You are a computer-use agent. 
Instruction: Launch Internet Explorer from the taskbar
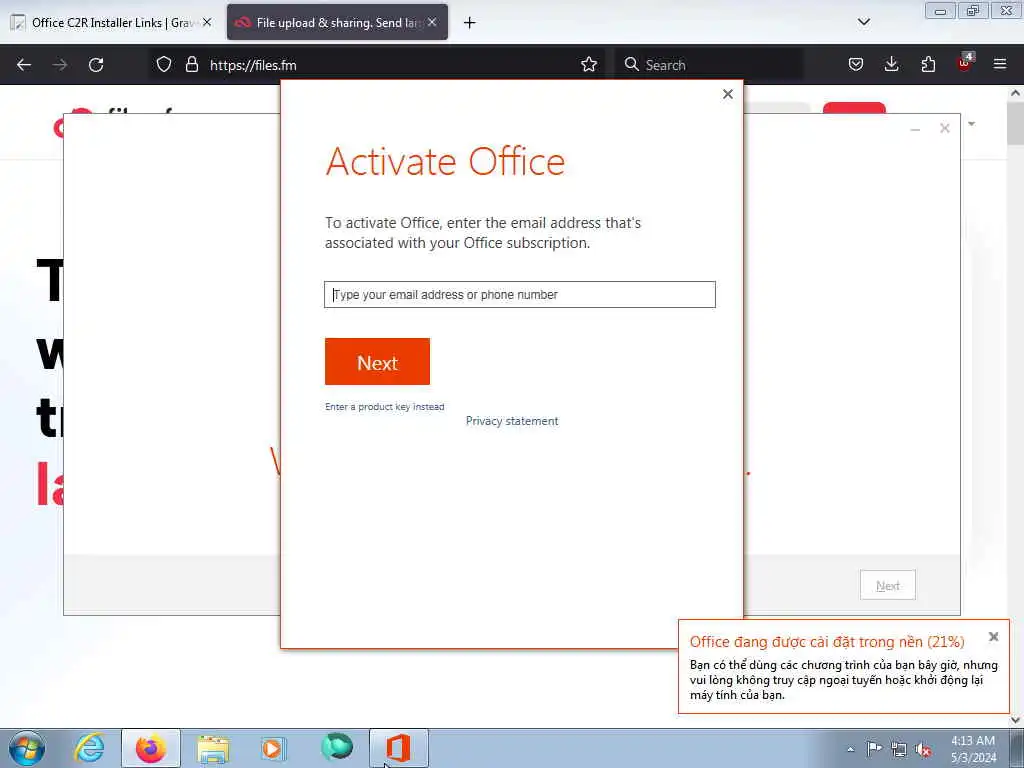(x=89, y=748)
